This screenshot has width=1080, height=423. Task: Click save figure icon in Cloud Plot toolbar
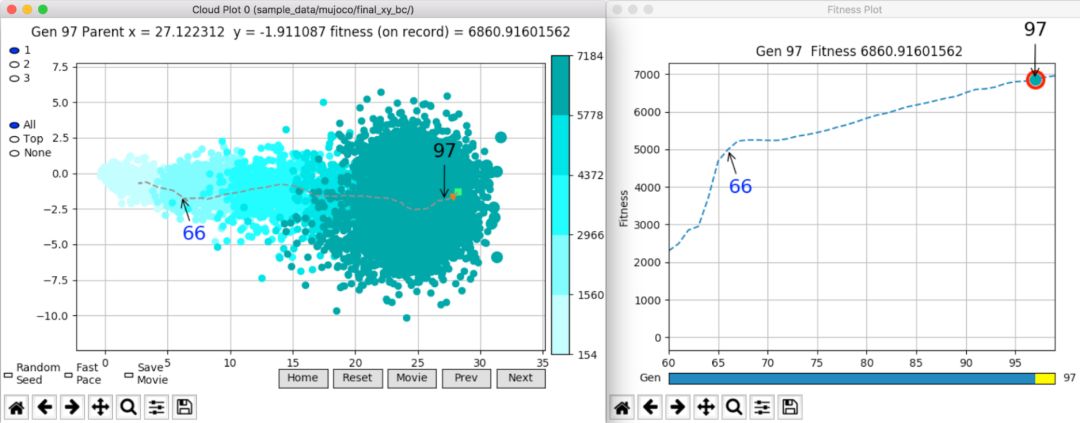(x=185, y=407)
